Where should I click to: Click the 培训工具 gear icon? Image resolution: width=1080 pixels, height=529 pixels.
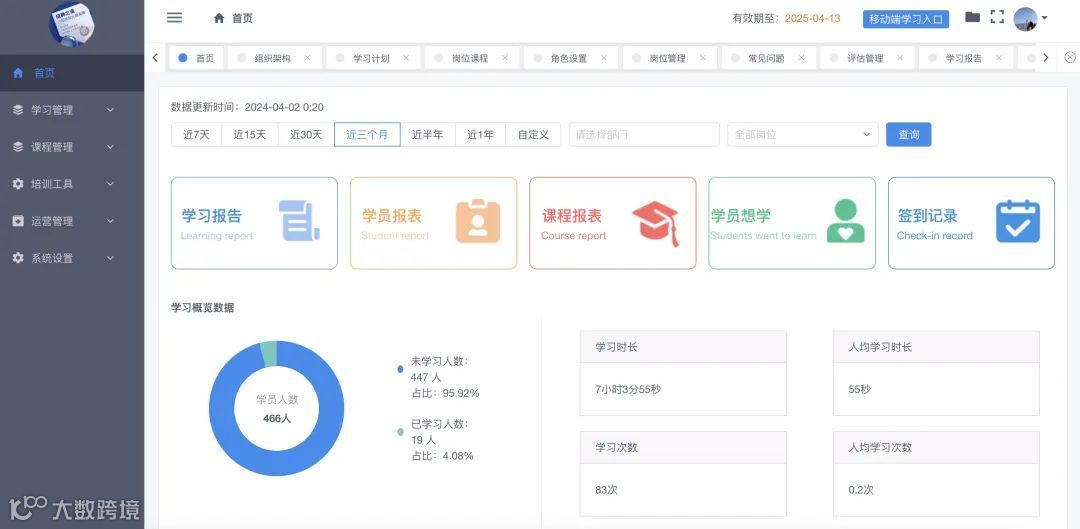(x=18, y=185)
